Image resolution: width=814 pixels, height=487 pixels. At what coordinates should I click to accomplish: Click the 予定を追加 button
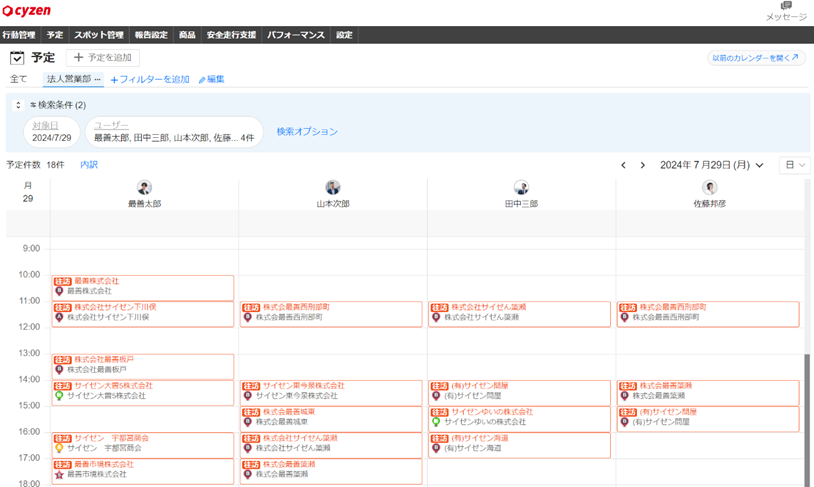click(x=103, y=58)
